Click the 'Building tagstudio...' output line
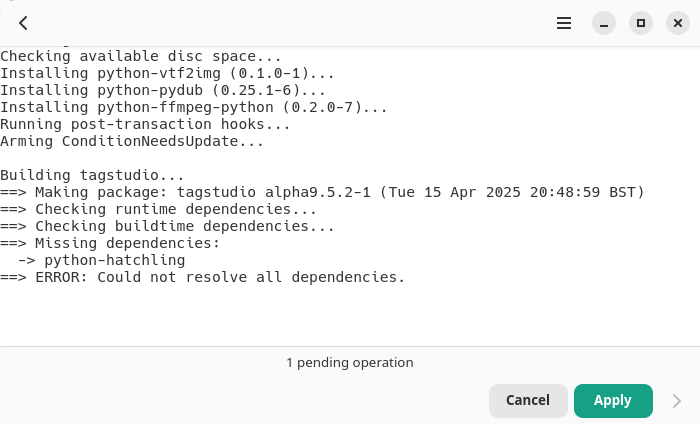 coord(92,175)
